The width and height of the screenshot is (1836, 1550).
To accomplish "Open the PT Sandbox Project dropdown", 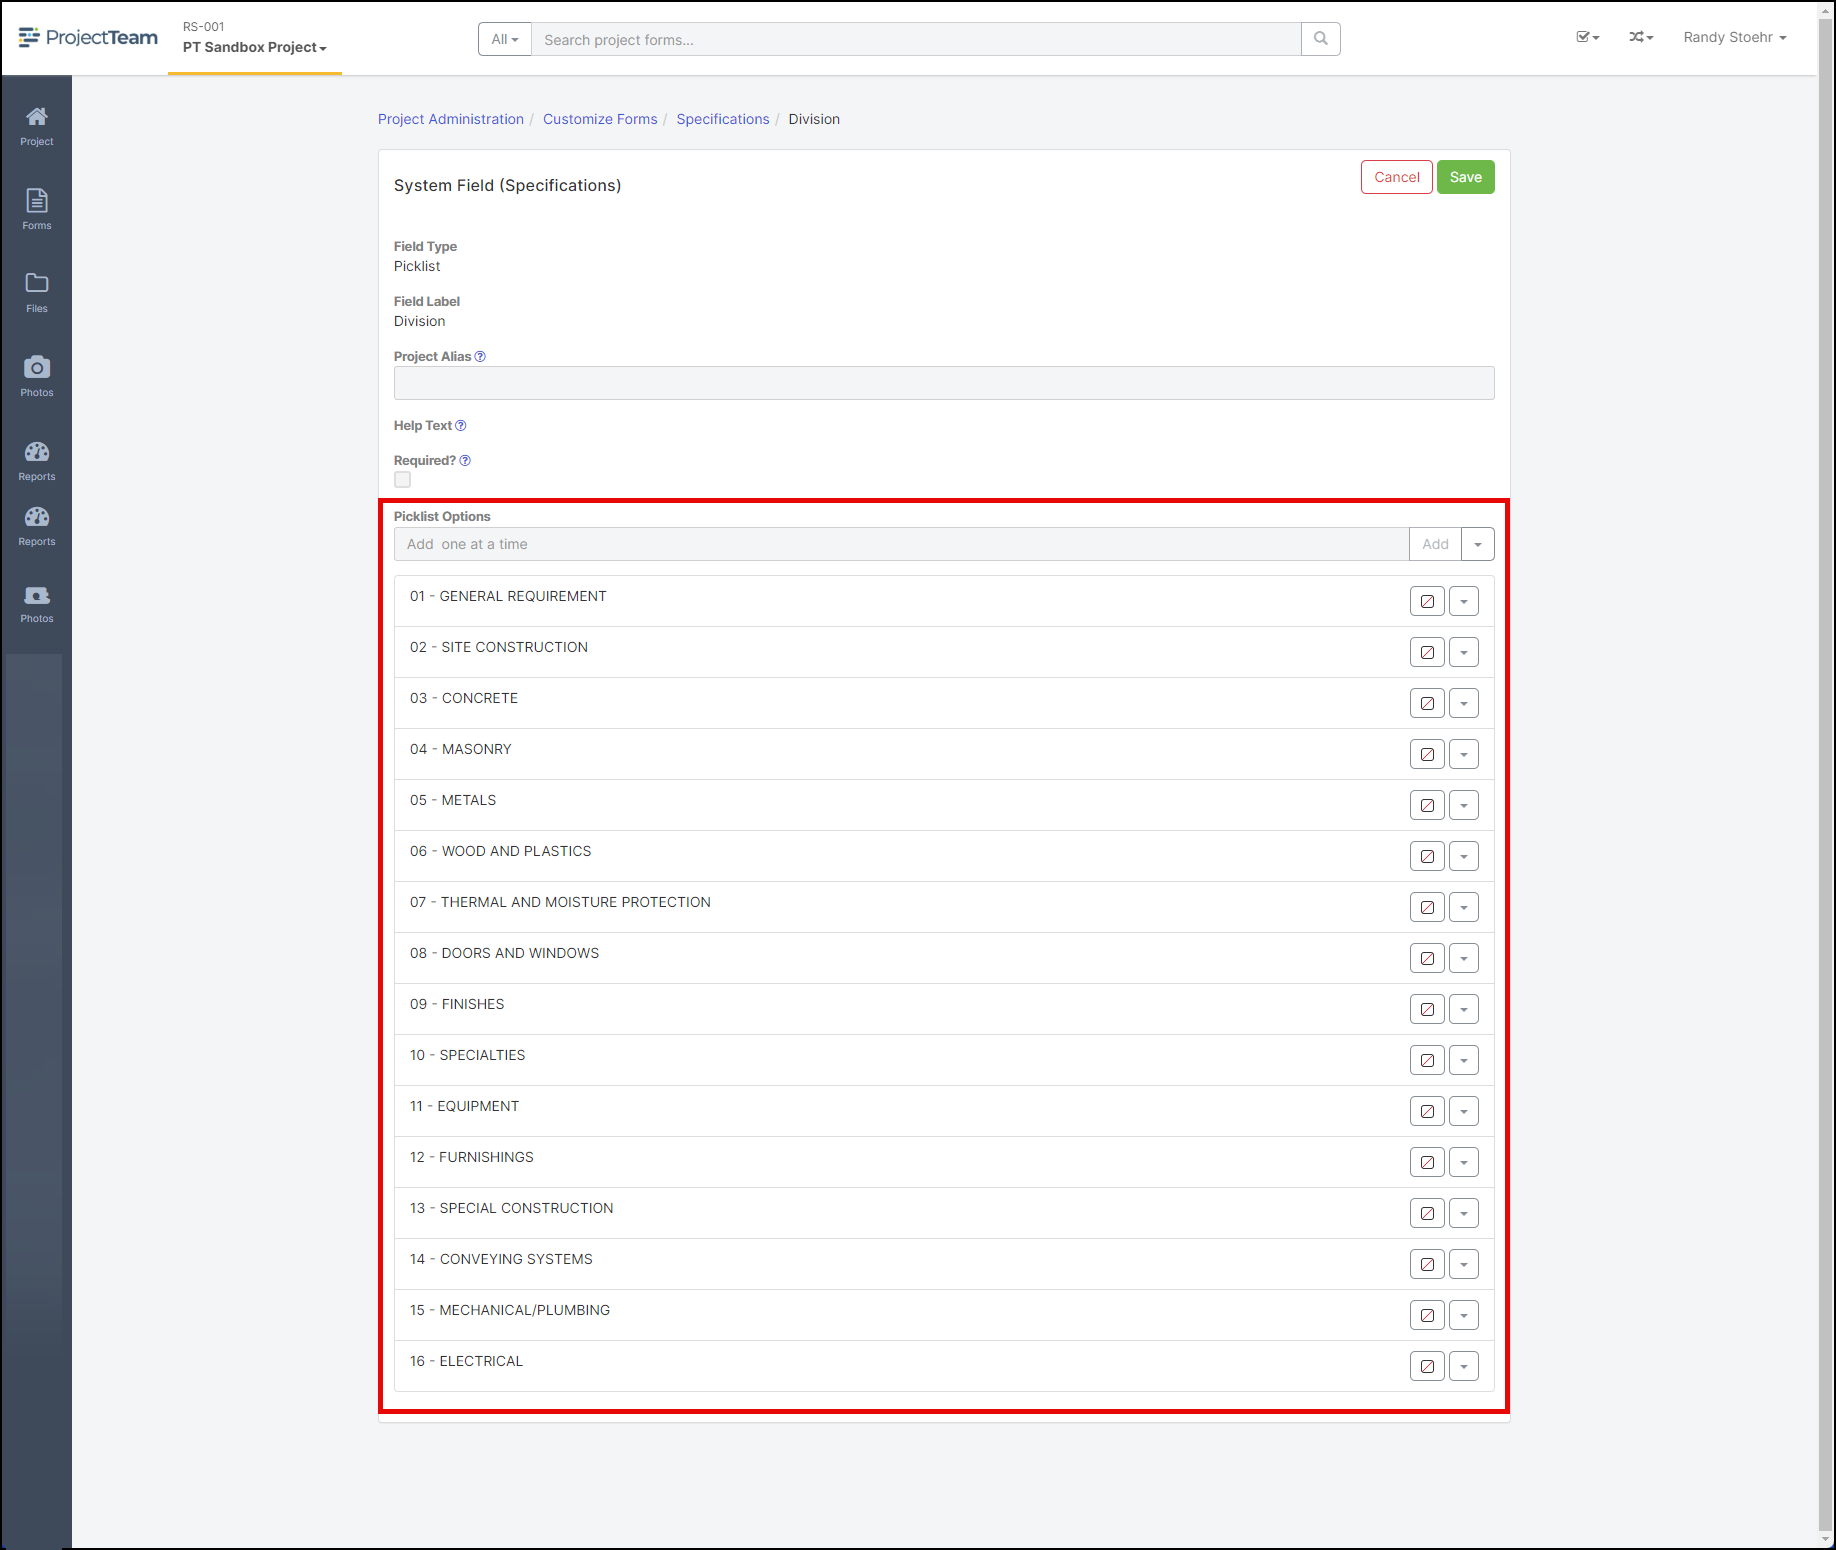I will click(x=255, y=47).
